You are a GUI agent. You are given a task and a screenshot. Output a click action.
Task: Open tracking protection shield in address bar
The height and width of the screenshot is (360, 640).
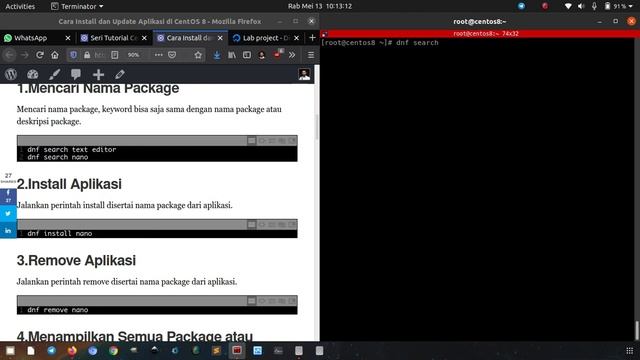73,55
